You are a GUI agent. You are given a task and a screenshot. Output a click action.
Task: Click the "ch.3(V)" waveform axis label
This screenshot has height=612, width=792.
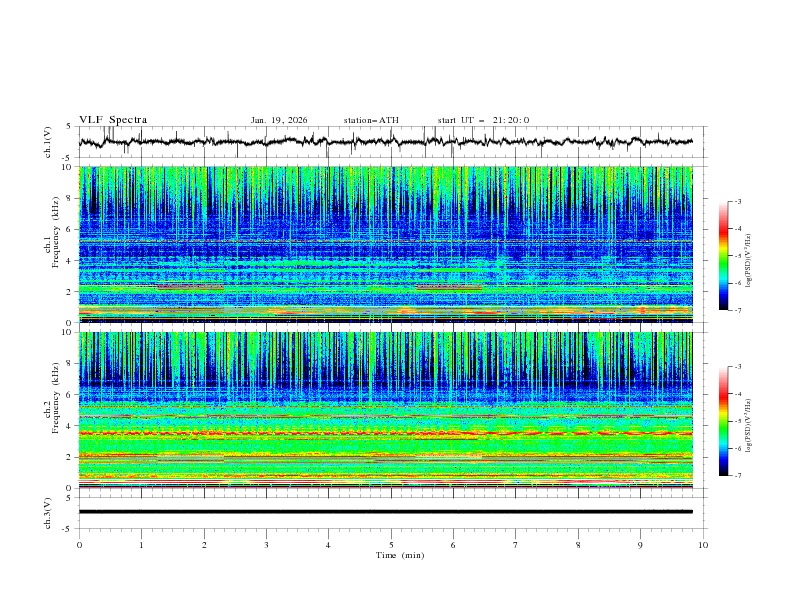pos(48,513)
